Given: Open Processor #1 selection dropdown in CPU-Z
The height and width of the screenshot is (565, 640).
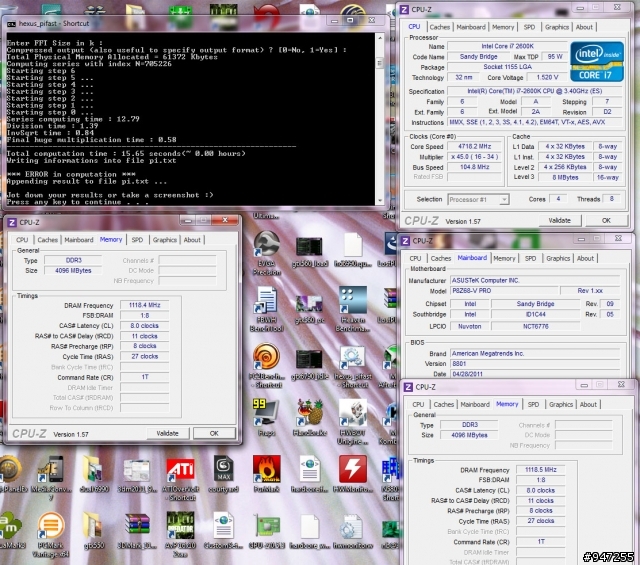Looking at the screenshot, I should tap(478, 200).
